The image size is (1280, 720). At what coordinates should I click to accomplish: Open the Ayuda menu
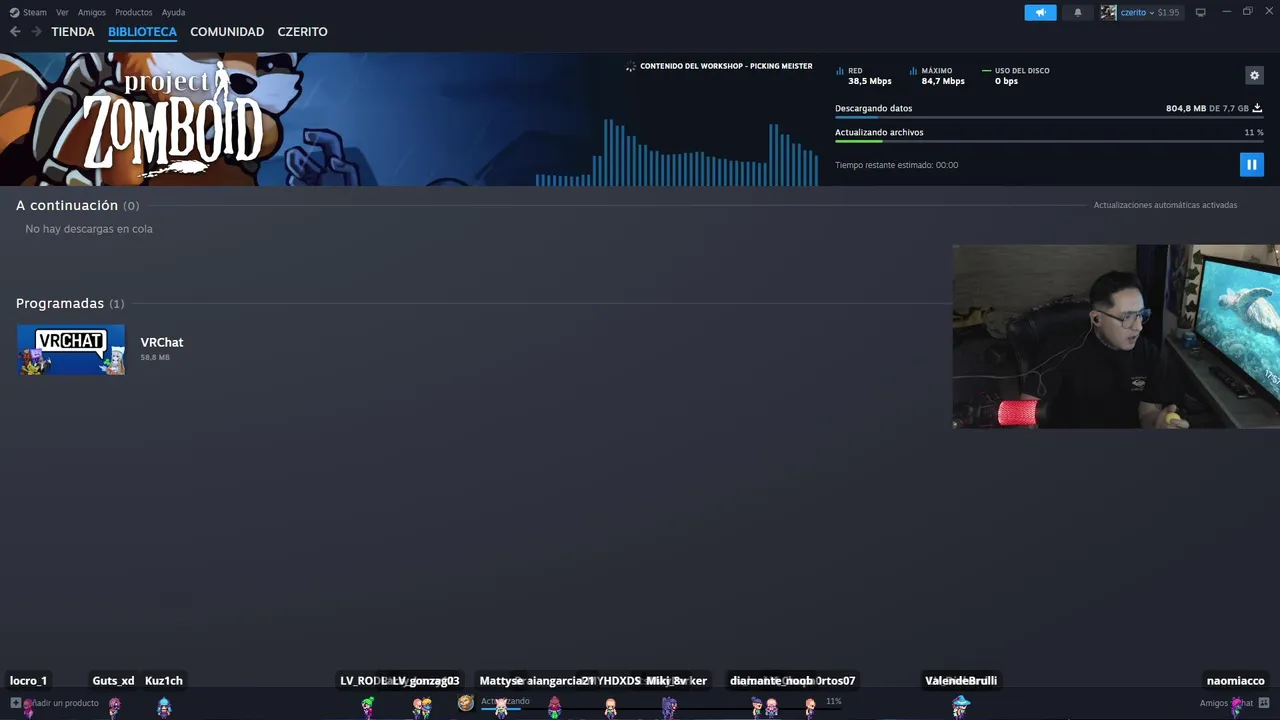[173, 12]
